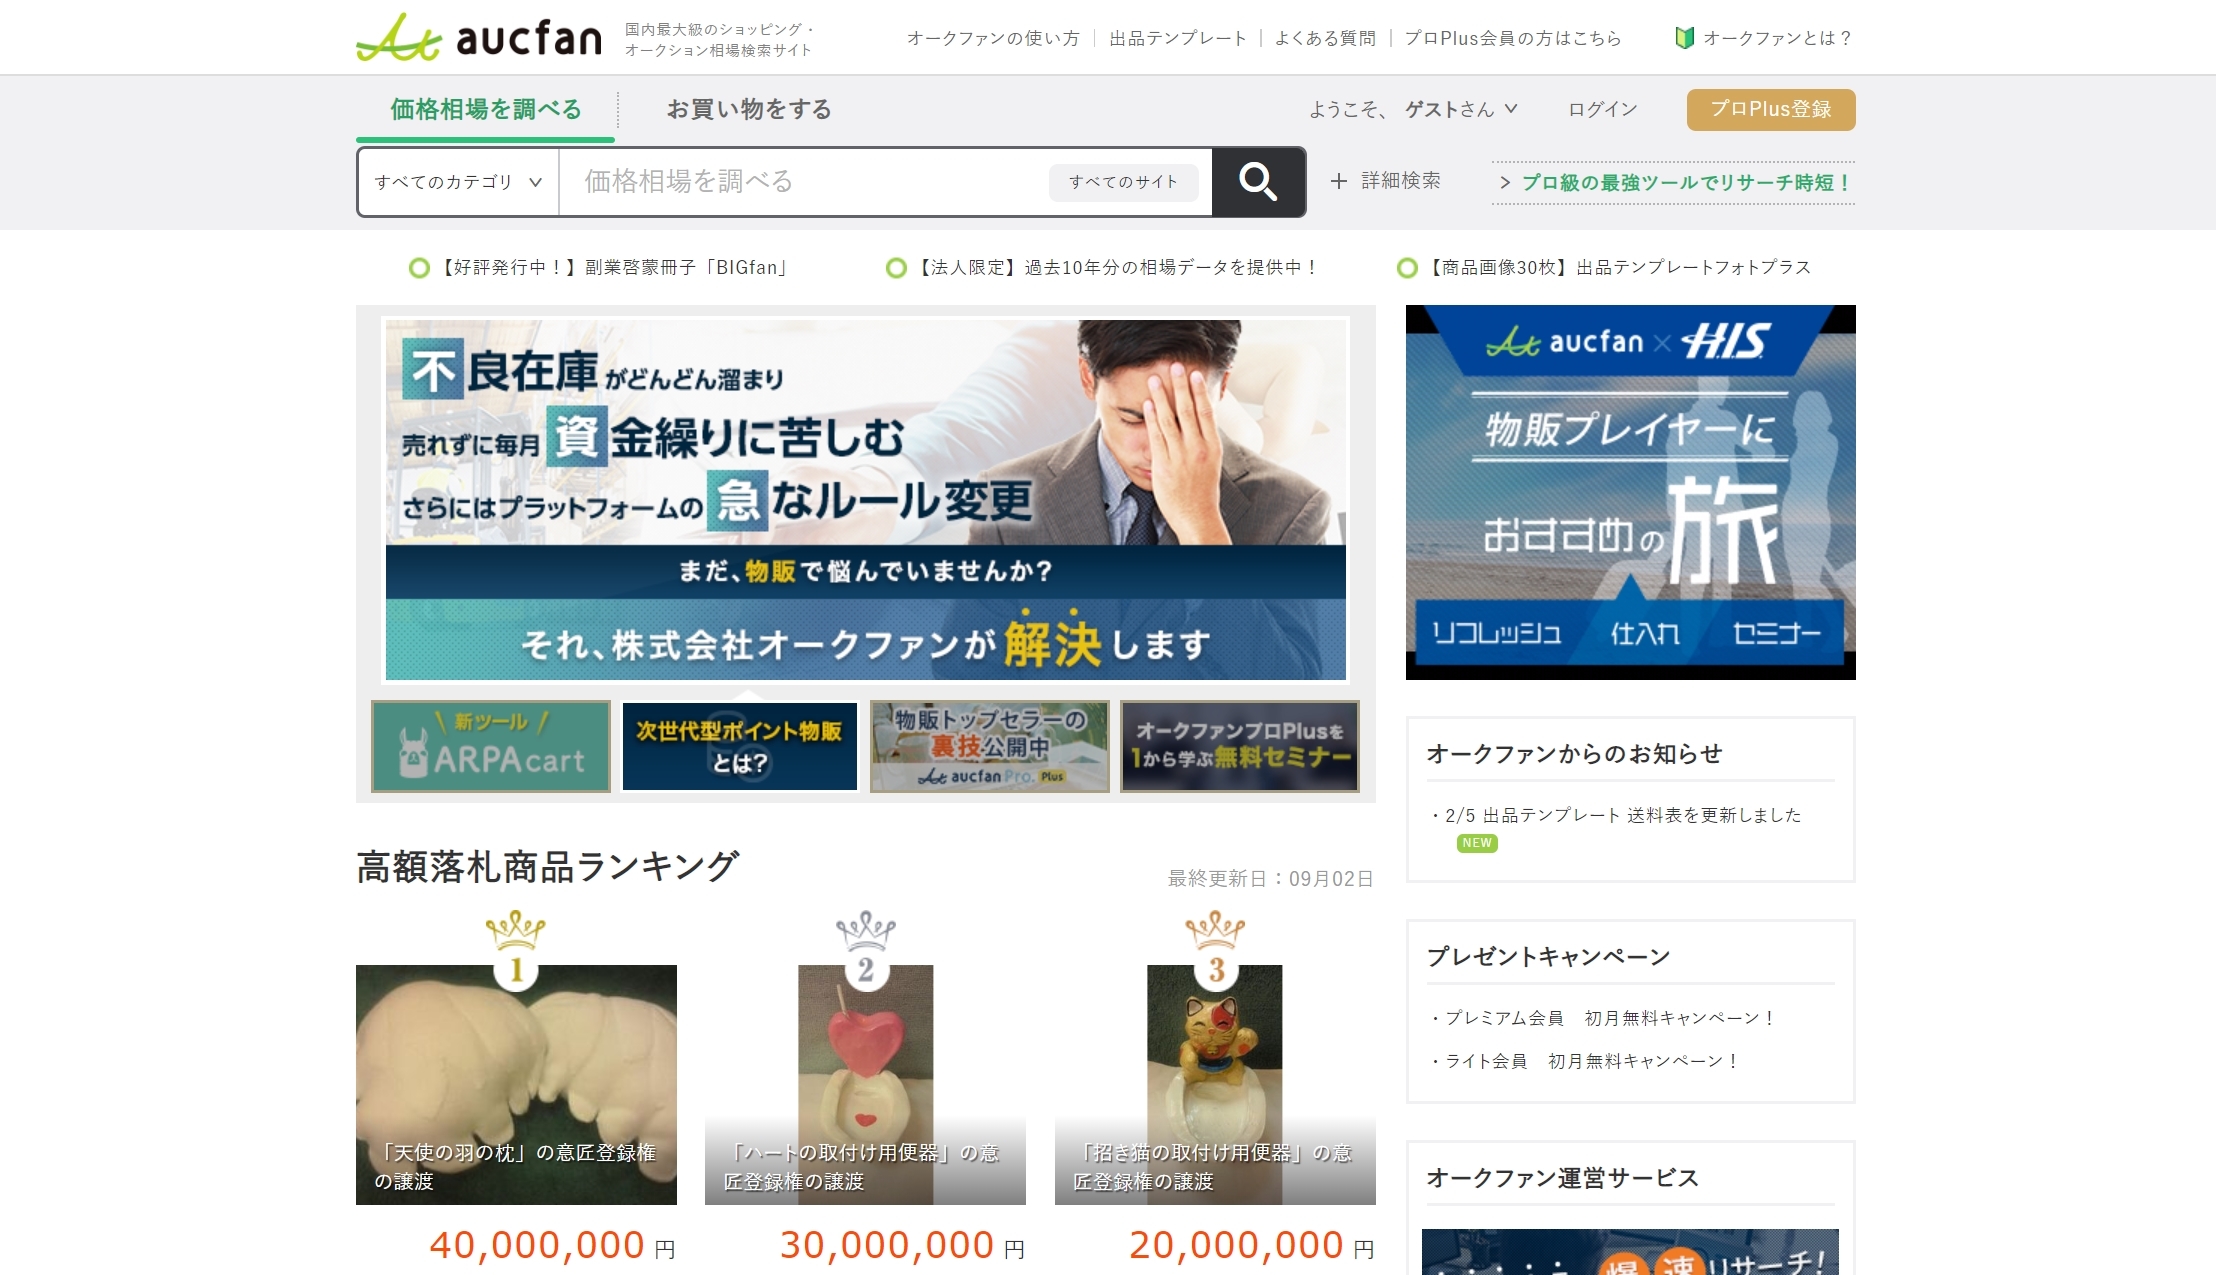Image resolution: width=2216 pixels, height=1275 pixels.
Task: Focus the 価格相場を調べる search field
Action: 800,182
